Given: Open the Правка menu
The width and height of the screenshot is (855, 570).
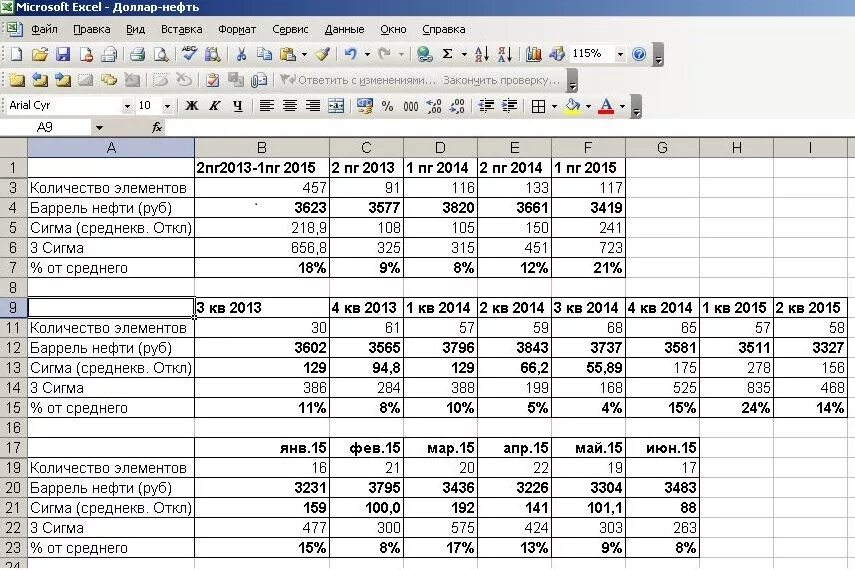Looking at the screenshot, I should click(x=92, y=29).
